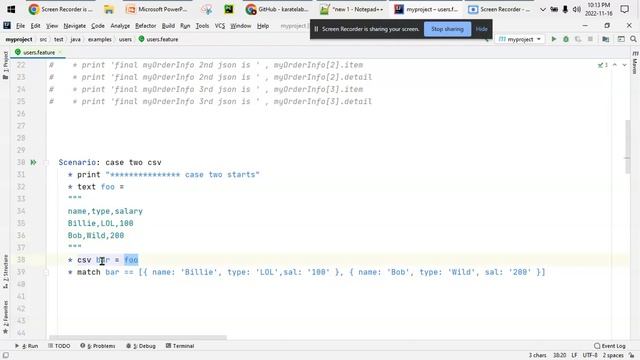Viewport: 640px width, 360px height.
Task: Open the Project tool window sidebar
Action: click(x=5, y=64)
